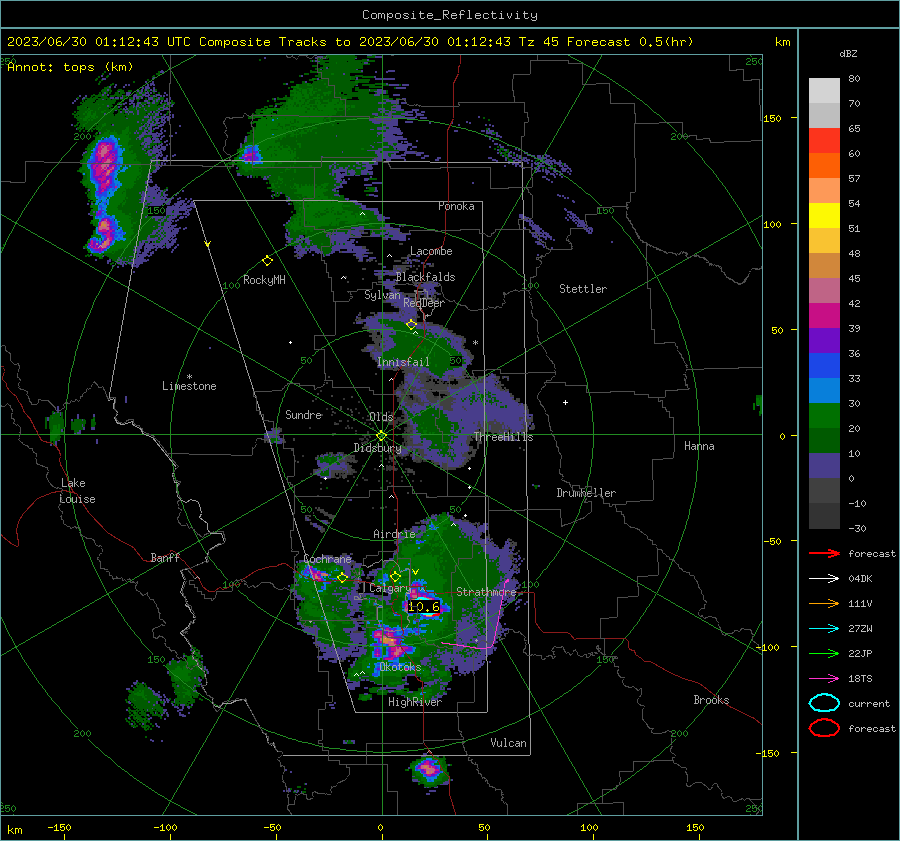Select the ThreeHills label

pos(503,437)
